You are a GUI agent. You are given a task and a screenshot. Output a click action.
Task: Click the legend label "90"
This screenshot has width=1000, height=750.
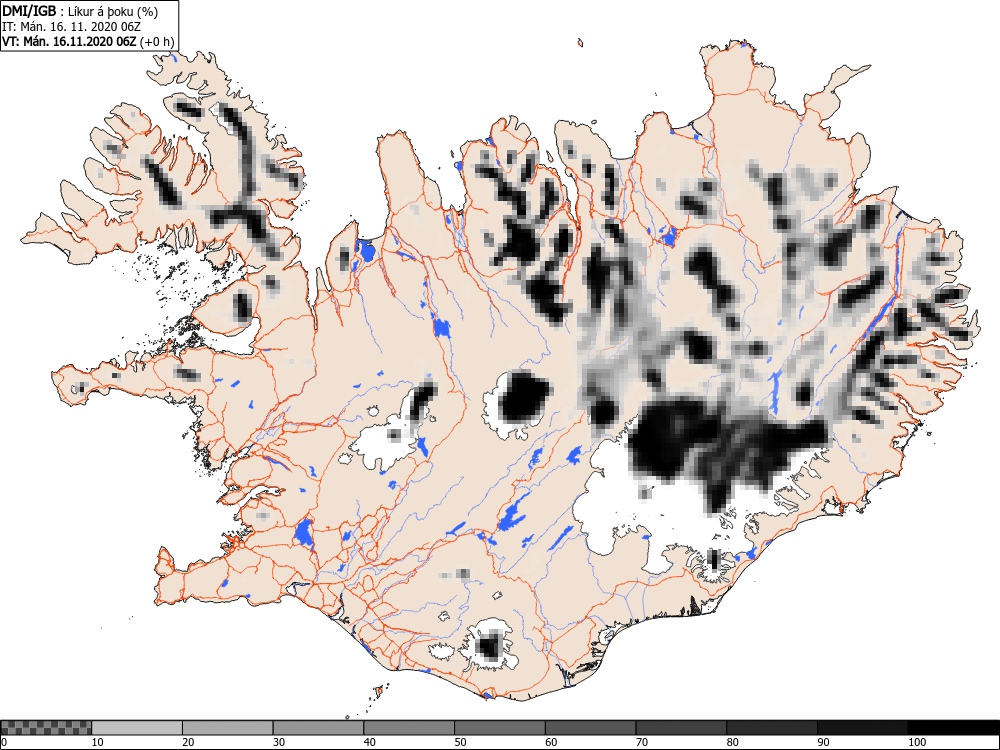[x=823, y=742]
